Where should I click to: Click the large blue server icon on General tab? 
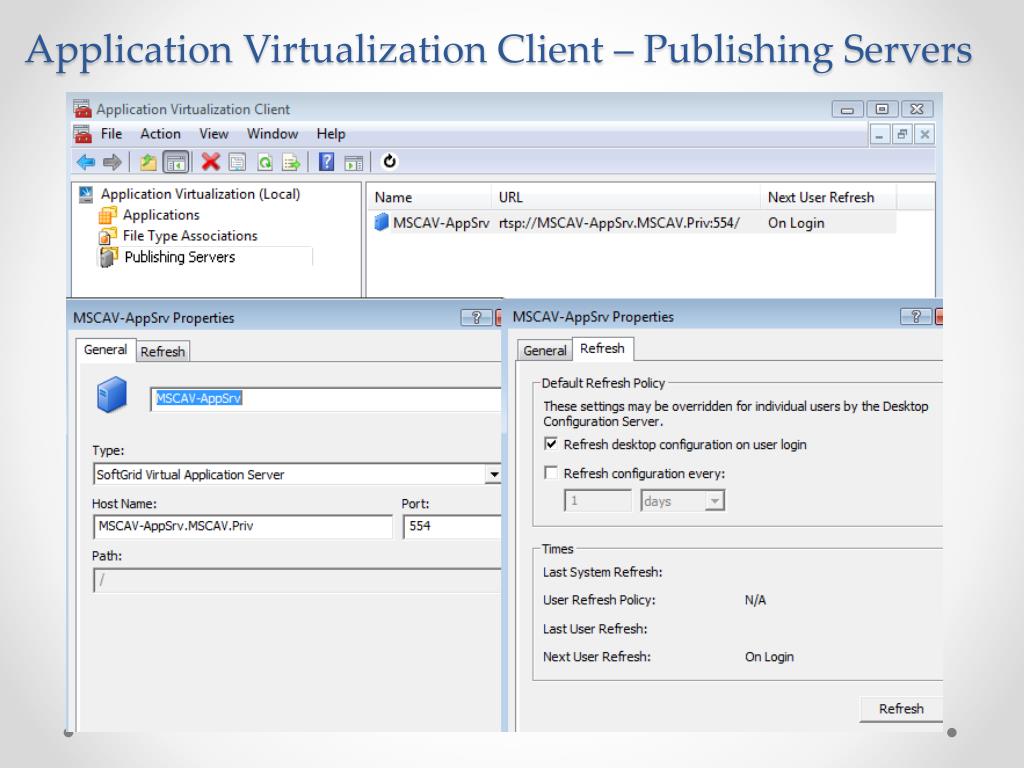[112, 394]
